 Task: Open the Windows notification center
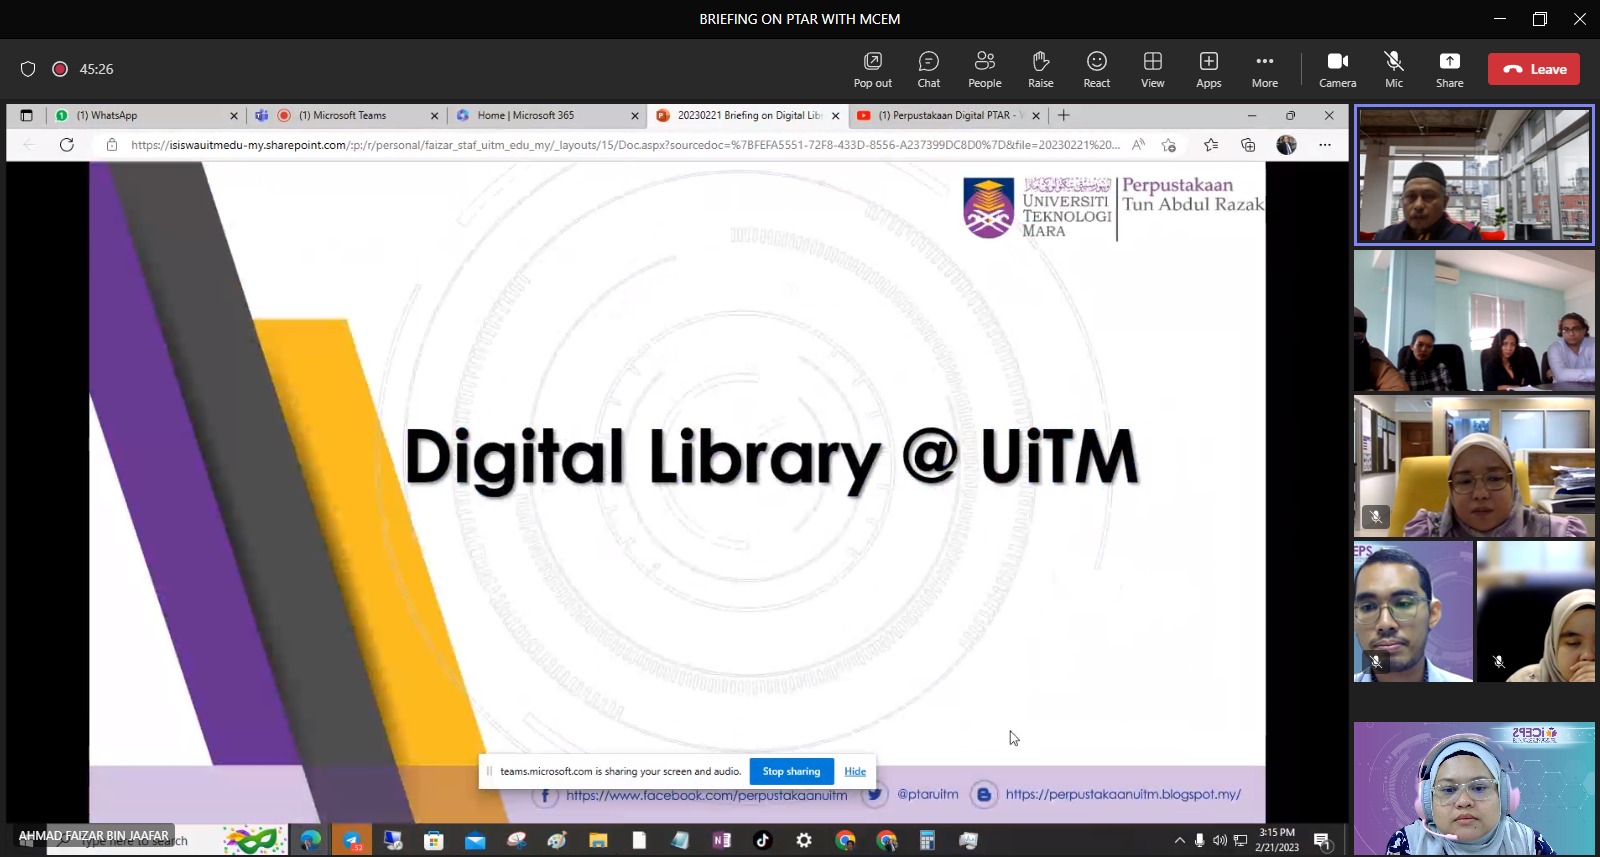[x=1322, y=840]
